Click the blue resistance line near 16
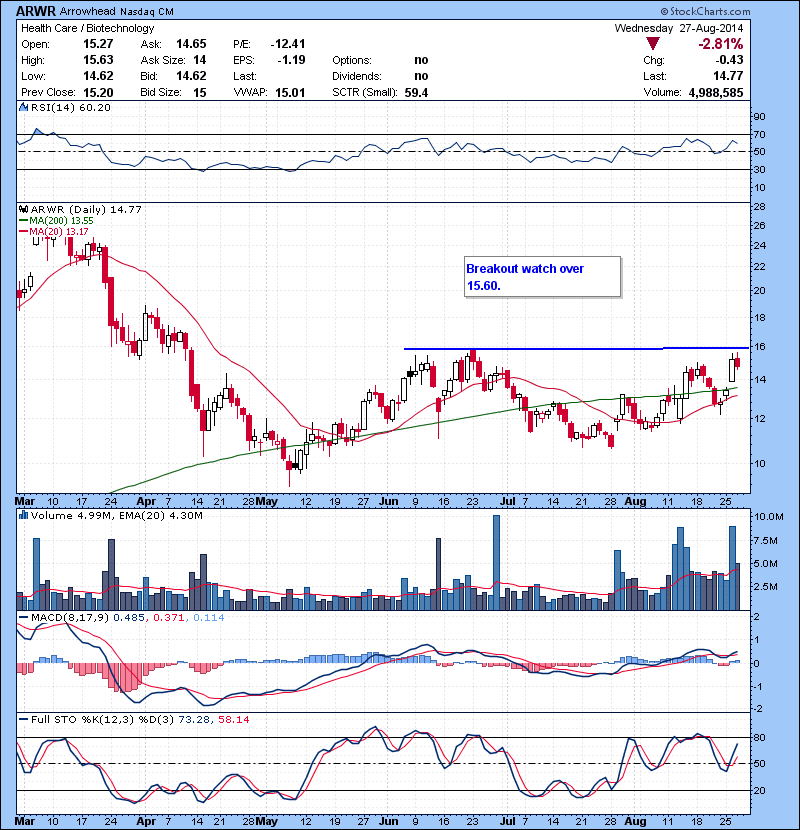The height and width of the screenshot is (830, 800). click(x=576, y=348)
